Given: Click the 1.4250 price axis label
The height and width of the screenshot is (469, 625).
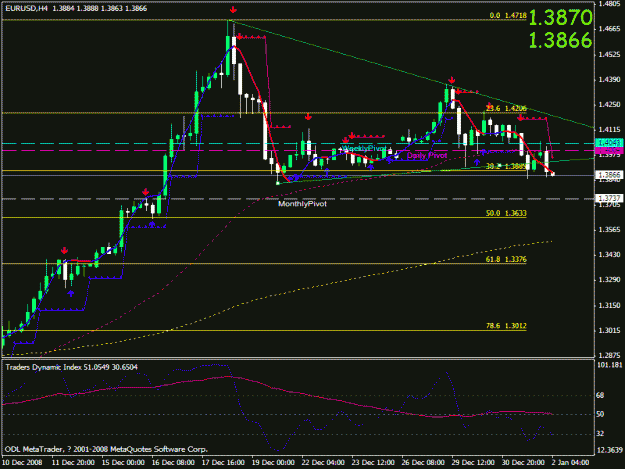Looking at the screenshot, I should [x=610, y=105].
